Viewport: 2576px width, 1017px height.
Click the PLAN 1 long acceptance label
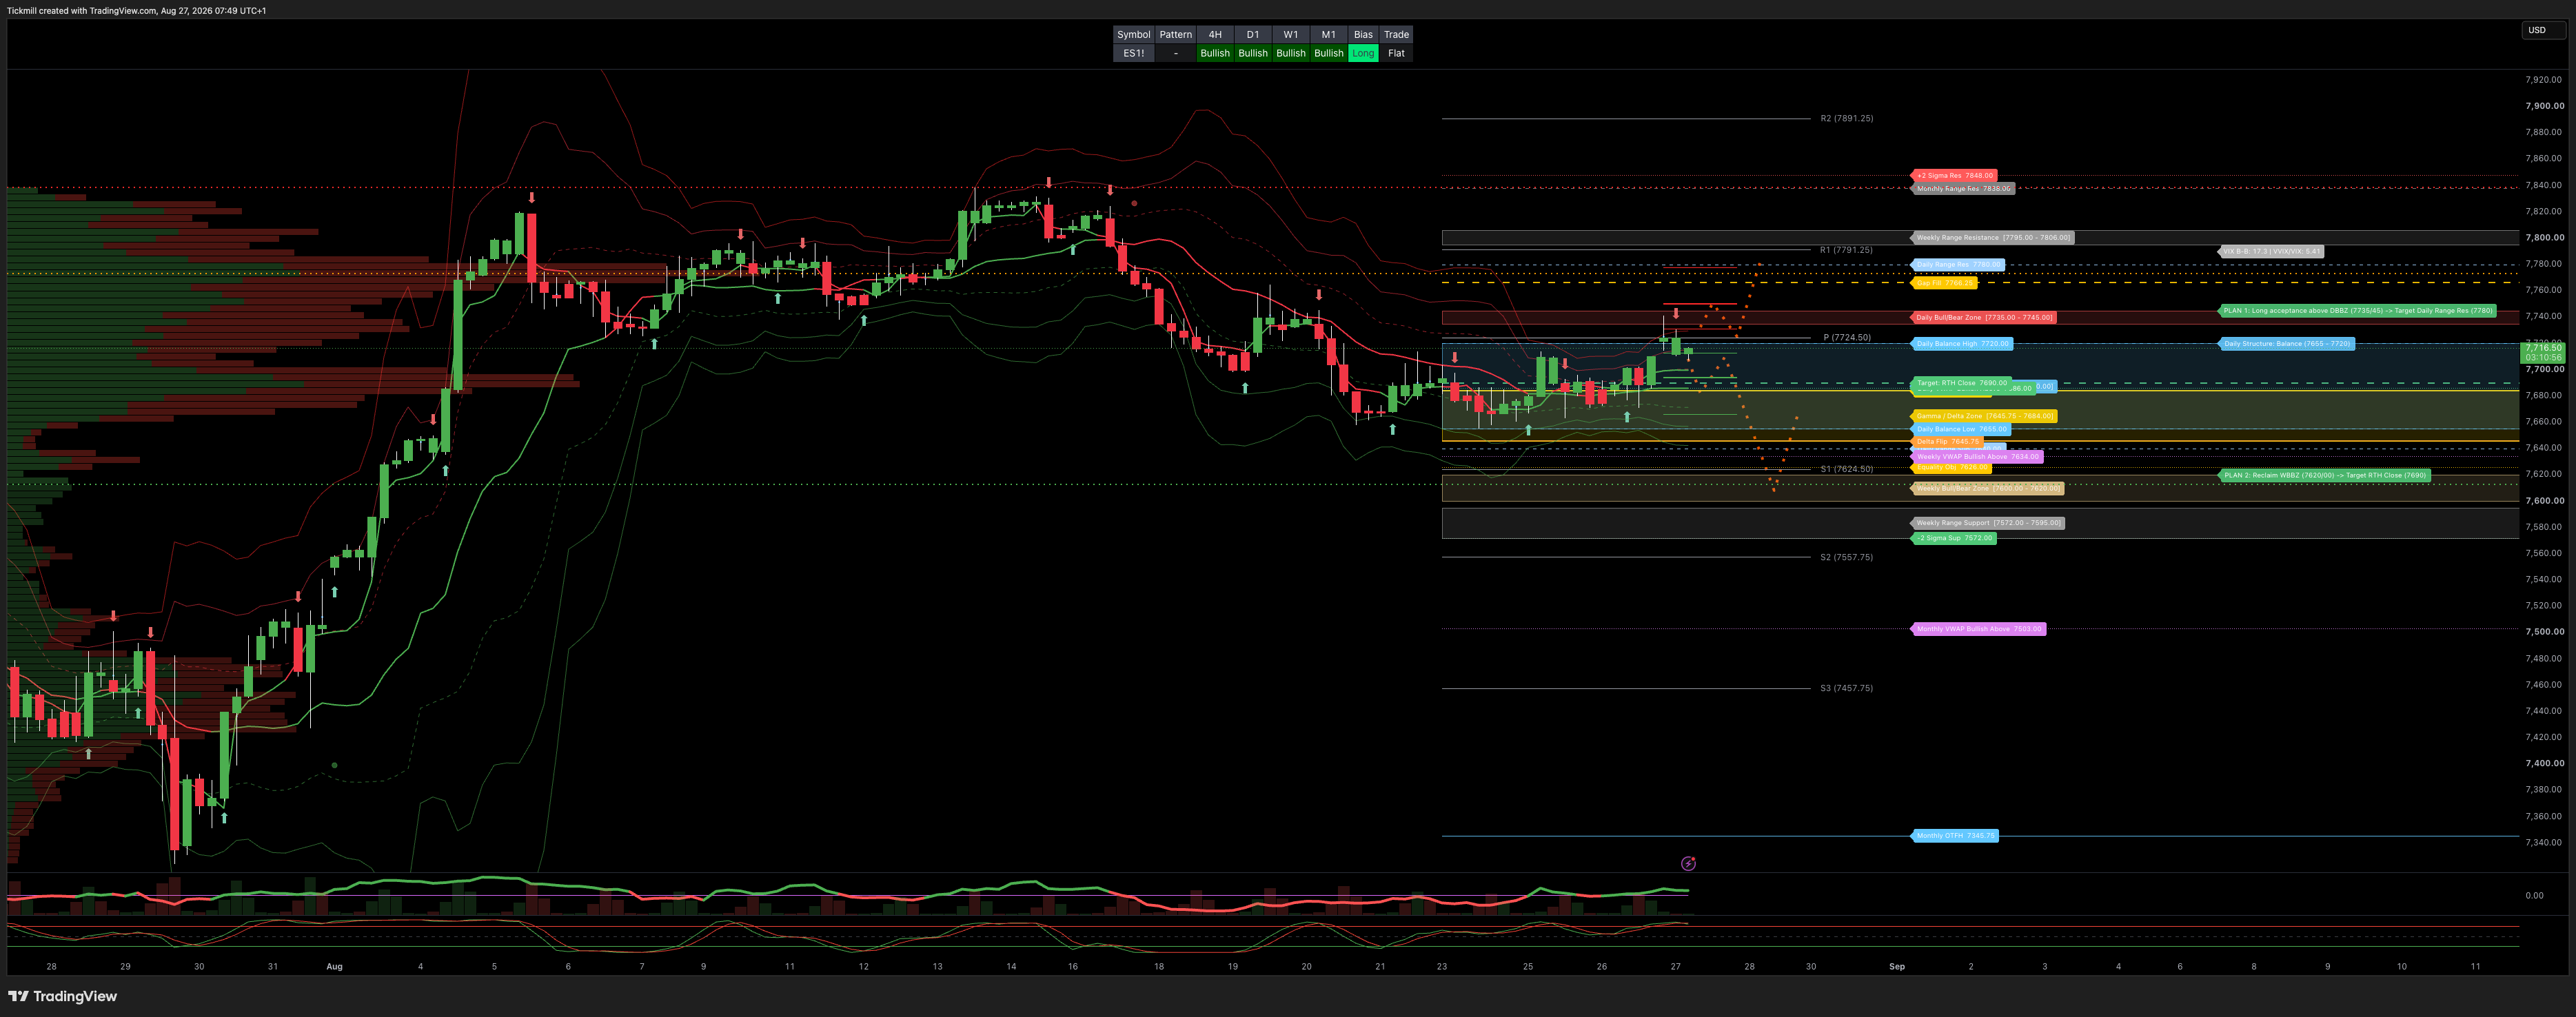tap(2358, 311)
